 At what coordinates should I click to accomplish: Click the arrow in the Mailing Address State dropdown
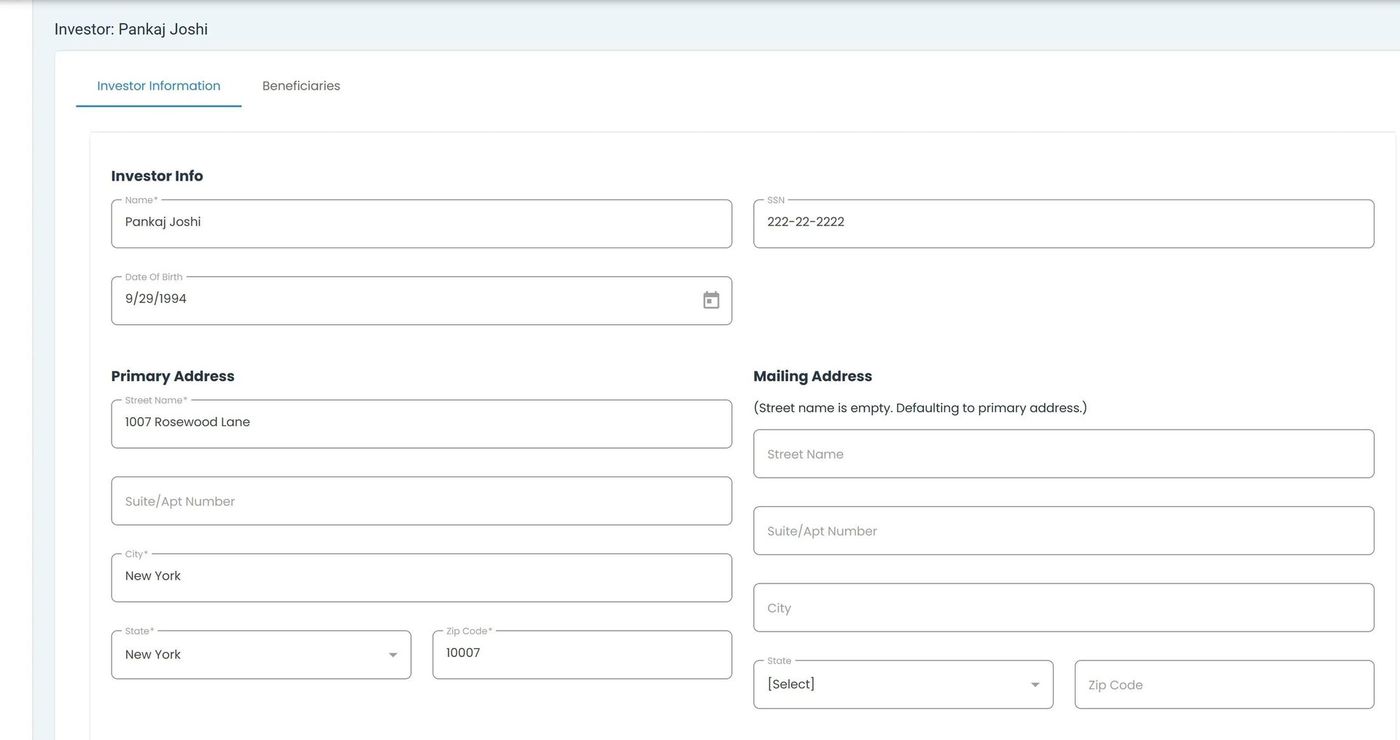1035,685
